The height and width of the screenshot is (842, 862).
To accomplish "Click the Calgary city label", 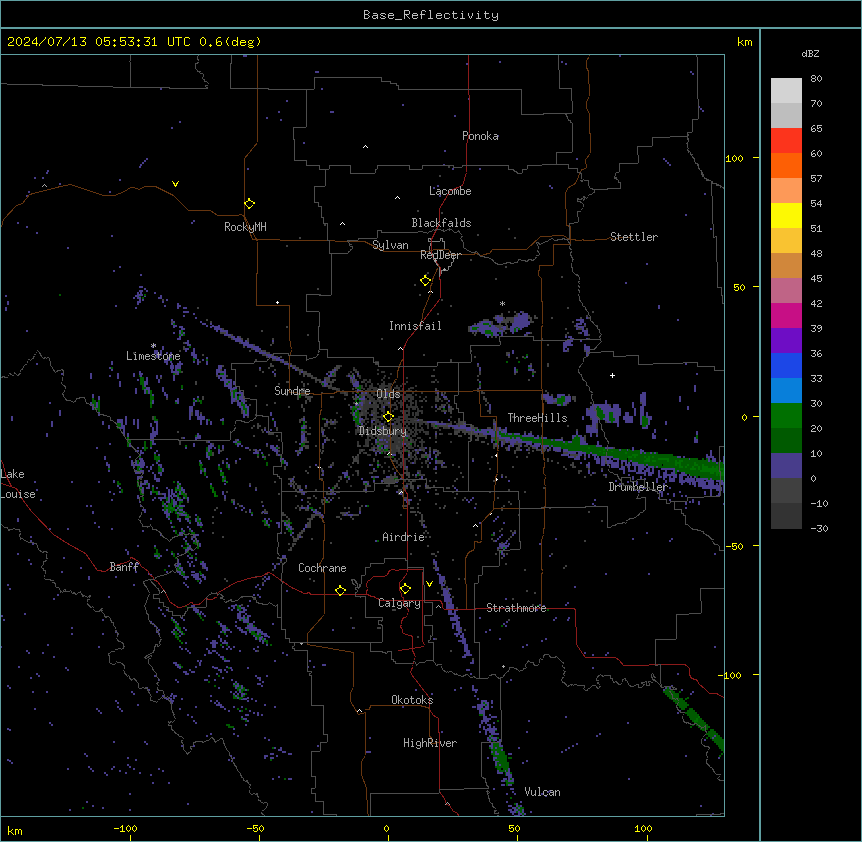I will click(x=399, y=603).
